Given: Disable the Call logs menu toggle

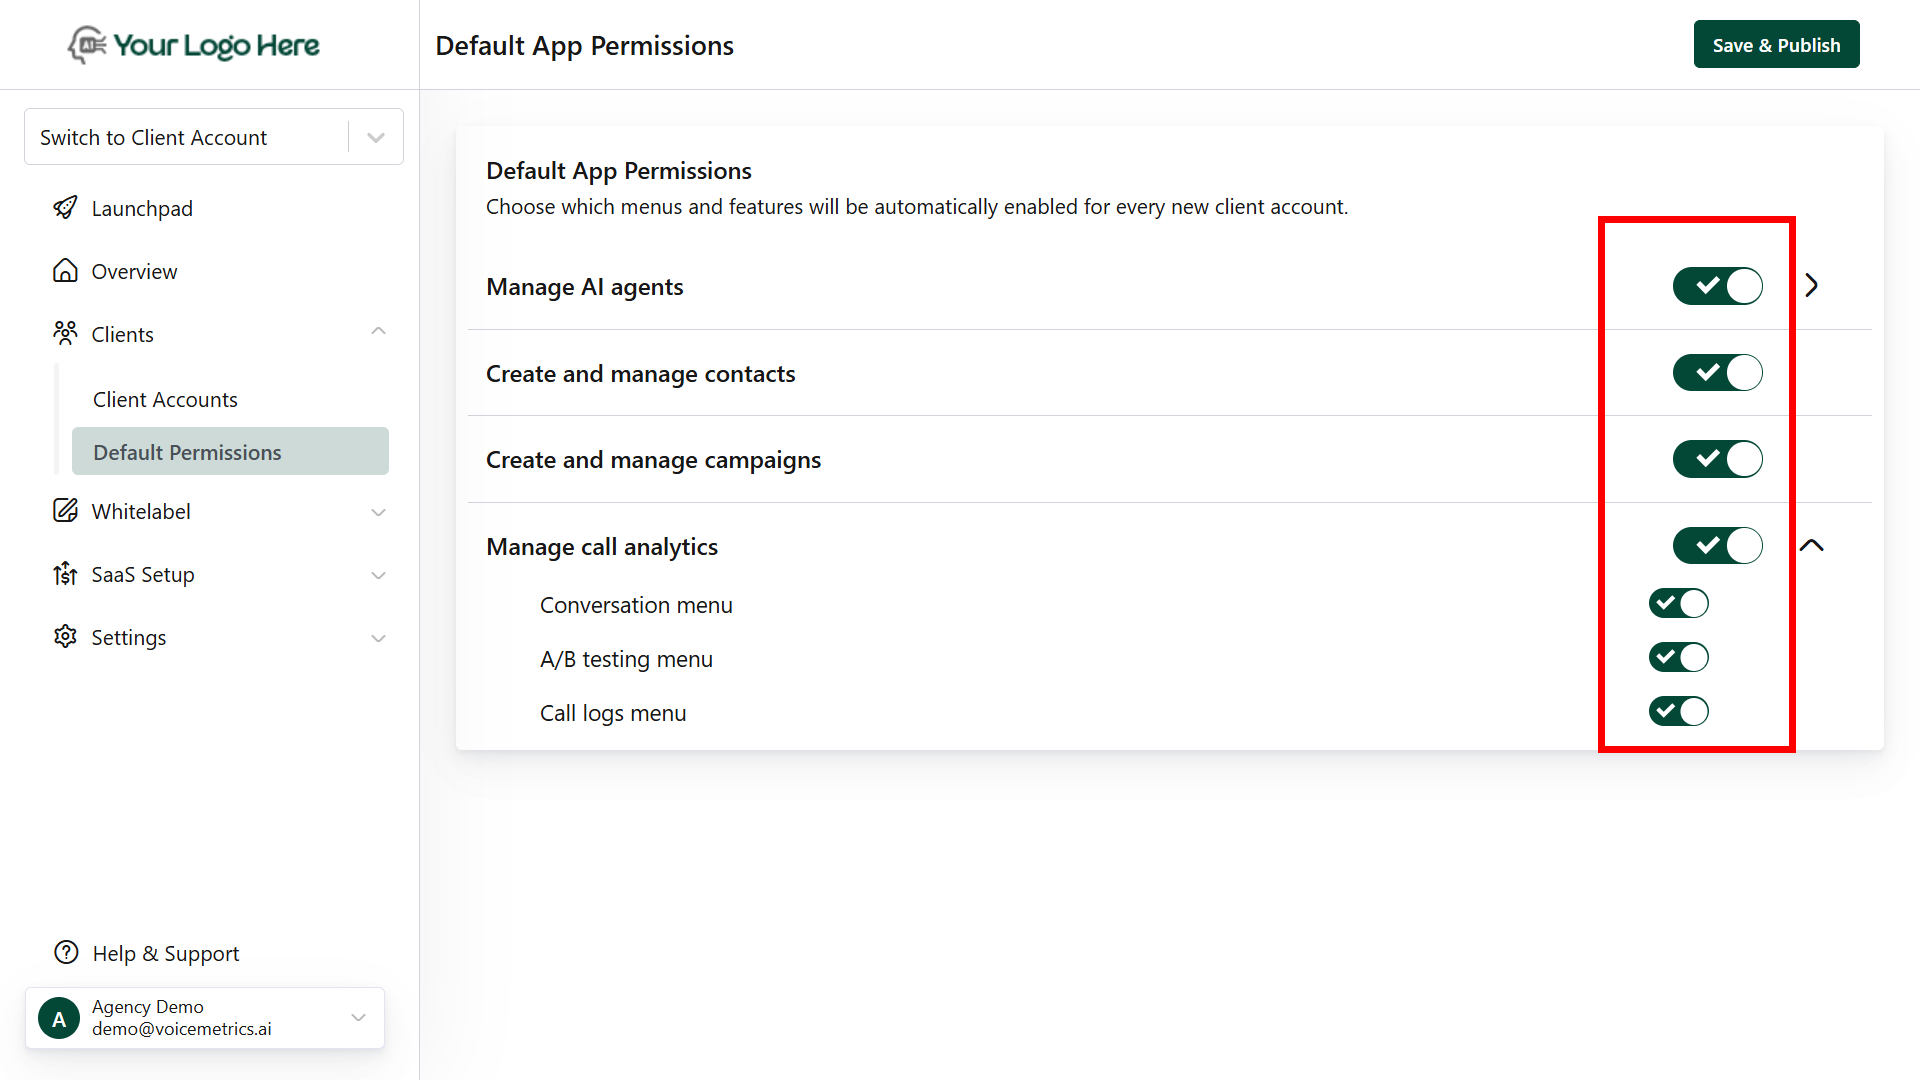Looking at the screenshot, I should pos(1678,711).
